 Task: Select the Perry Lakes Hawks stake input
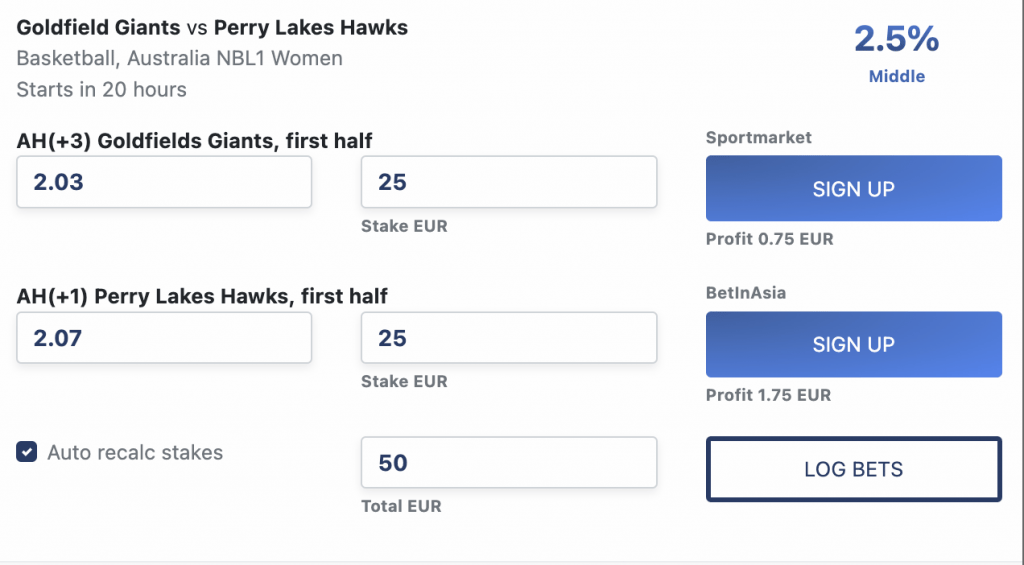pyautogui.click(x=508, y=338)
